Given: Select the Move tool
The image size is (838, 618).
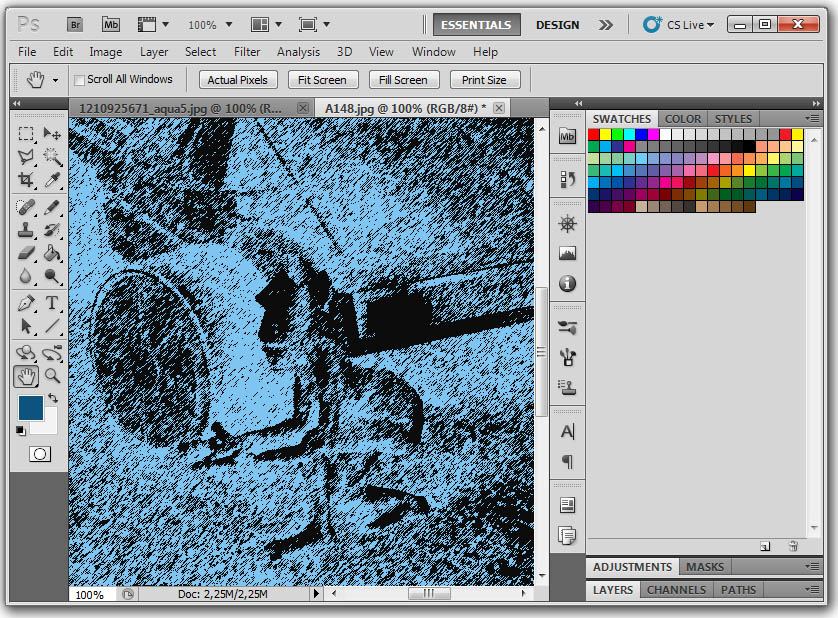Looking at the screenshot, I should (52, 133).
